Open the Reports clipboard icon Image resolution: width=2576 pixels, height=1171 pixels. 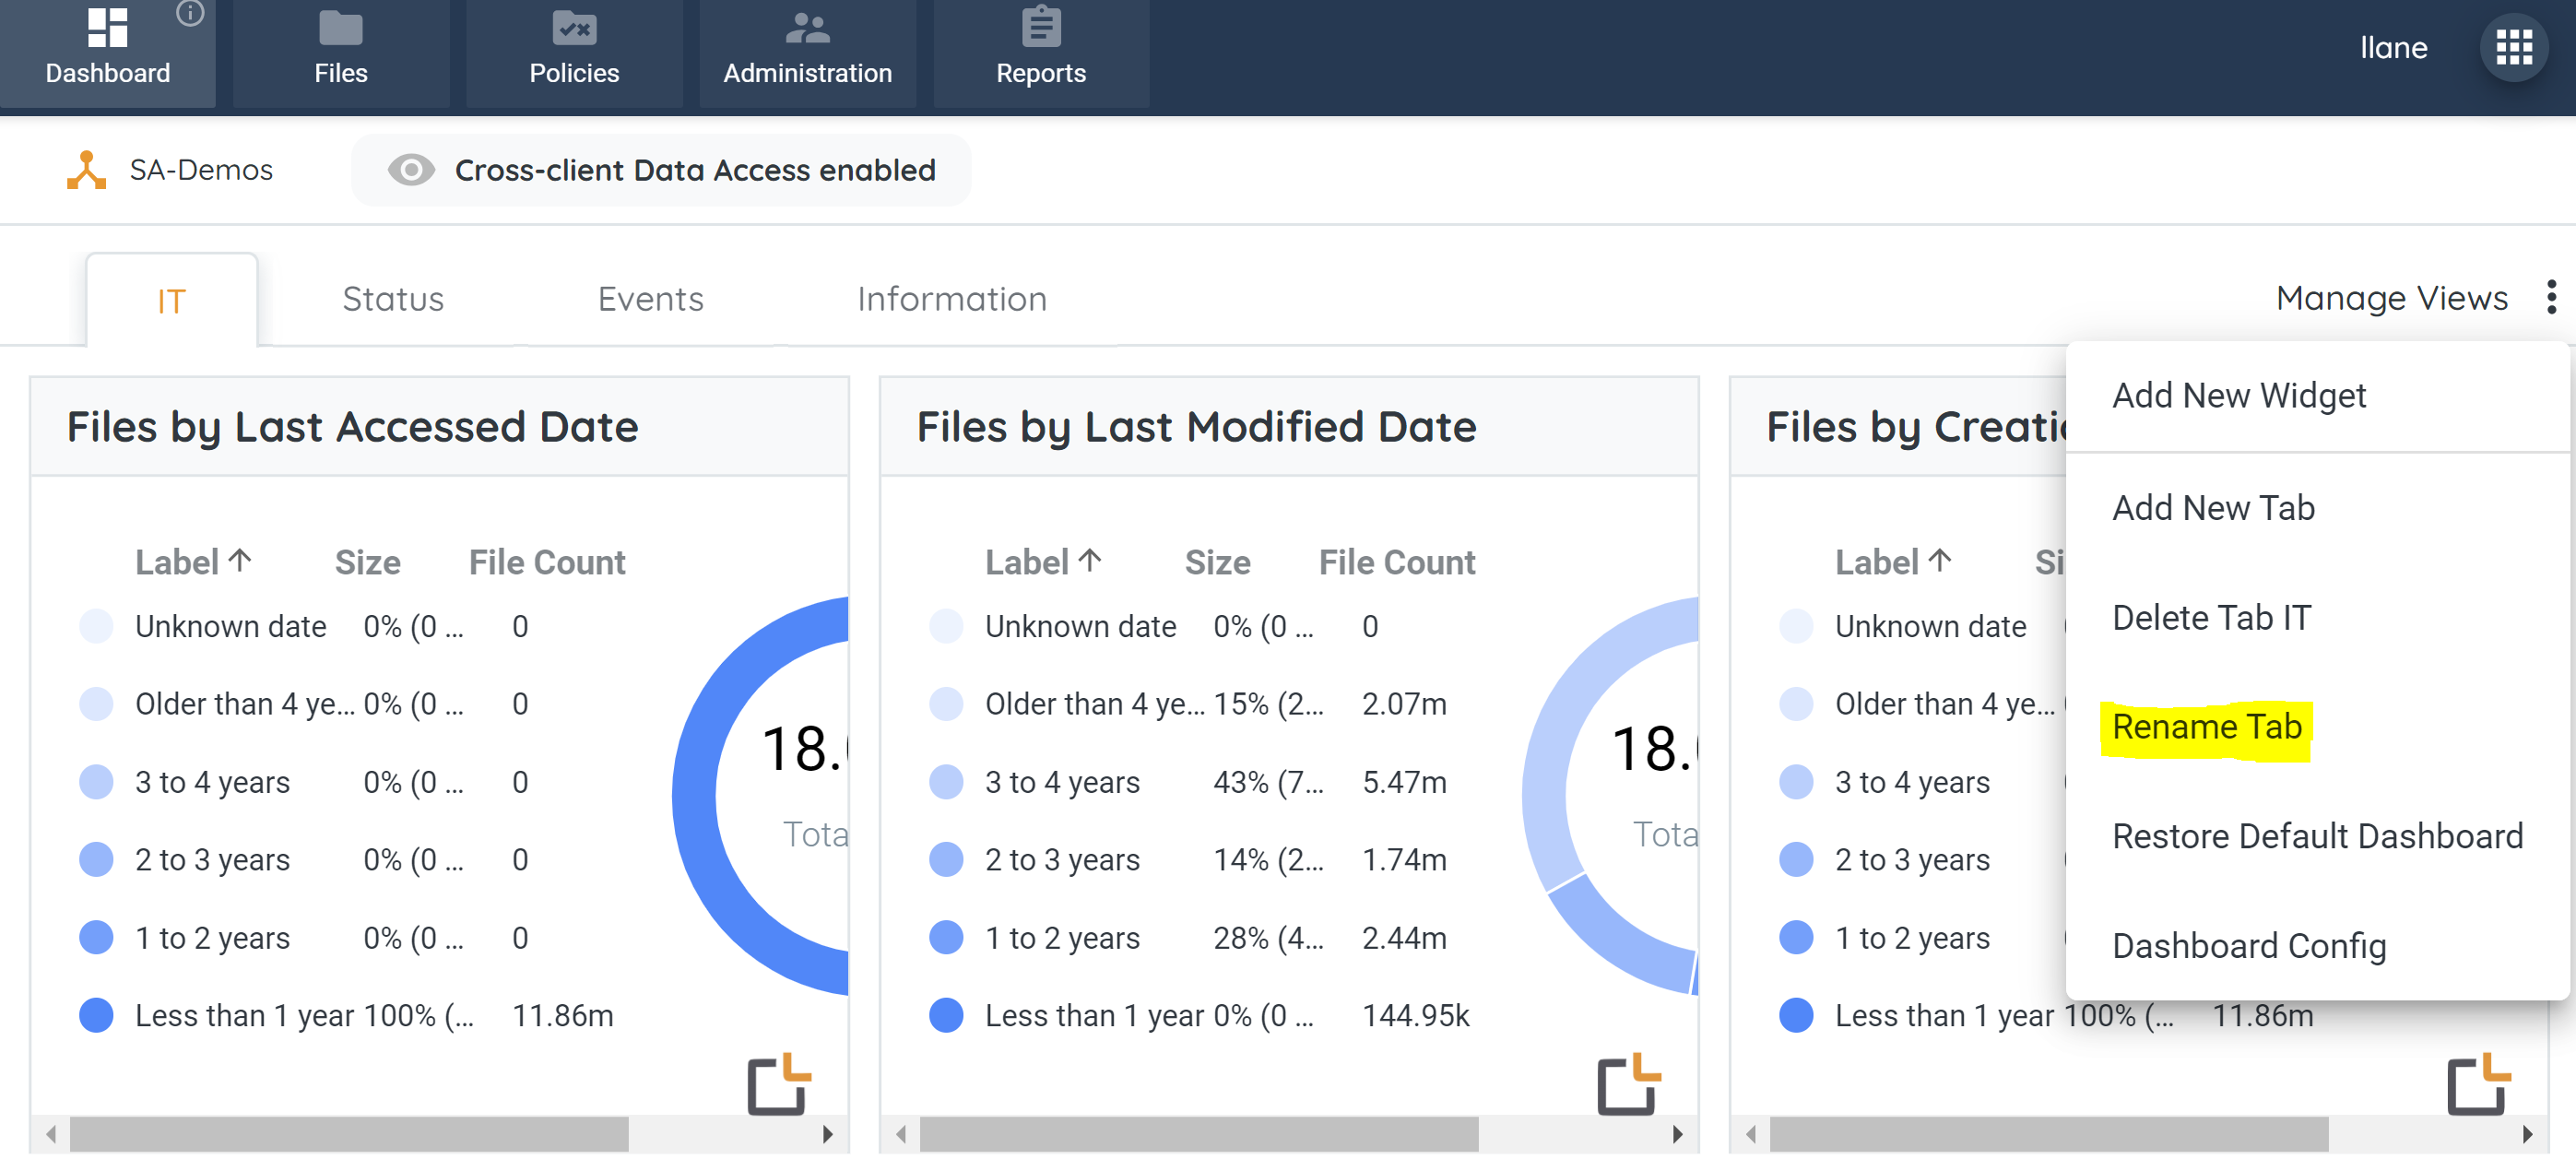coord(1040,28)
